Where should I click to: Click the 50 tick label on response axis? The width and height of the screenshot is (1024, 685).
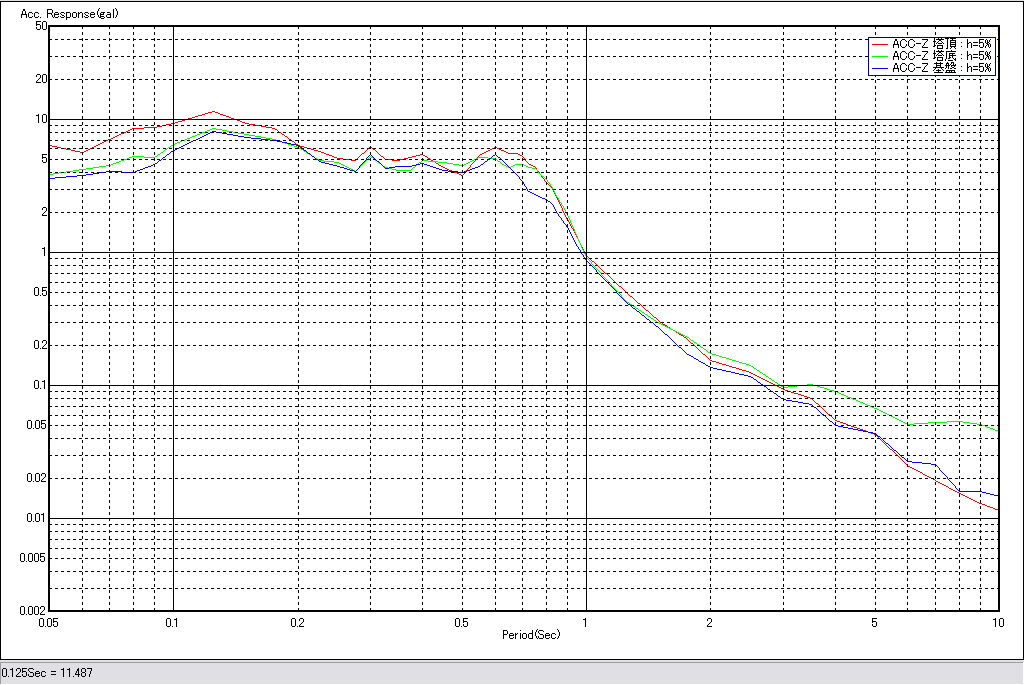coord(41,26)
